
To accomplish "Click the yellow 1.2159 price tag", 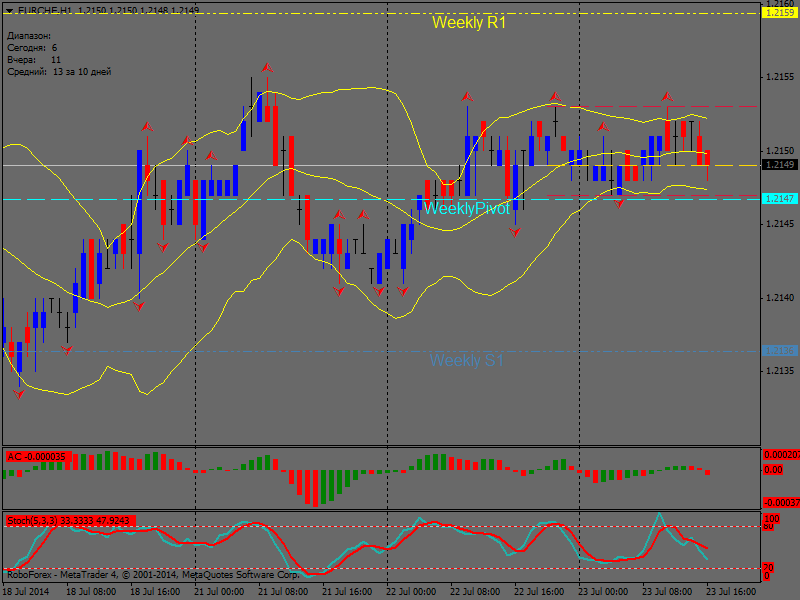I will pos(778,13).
